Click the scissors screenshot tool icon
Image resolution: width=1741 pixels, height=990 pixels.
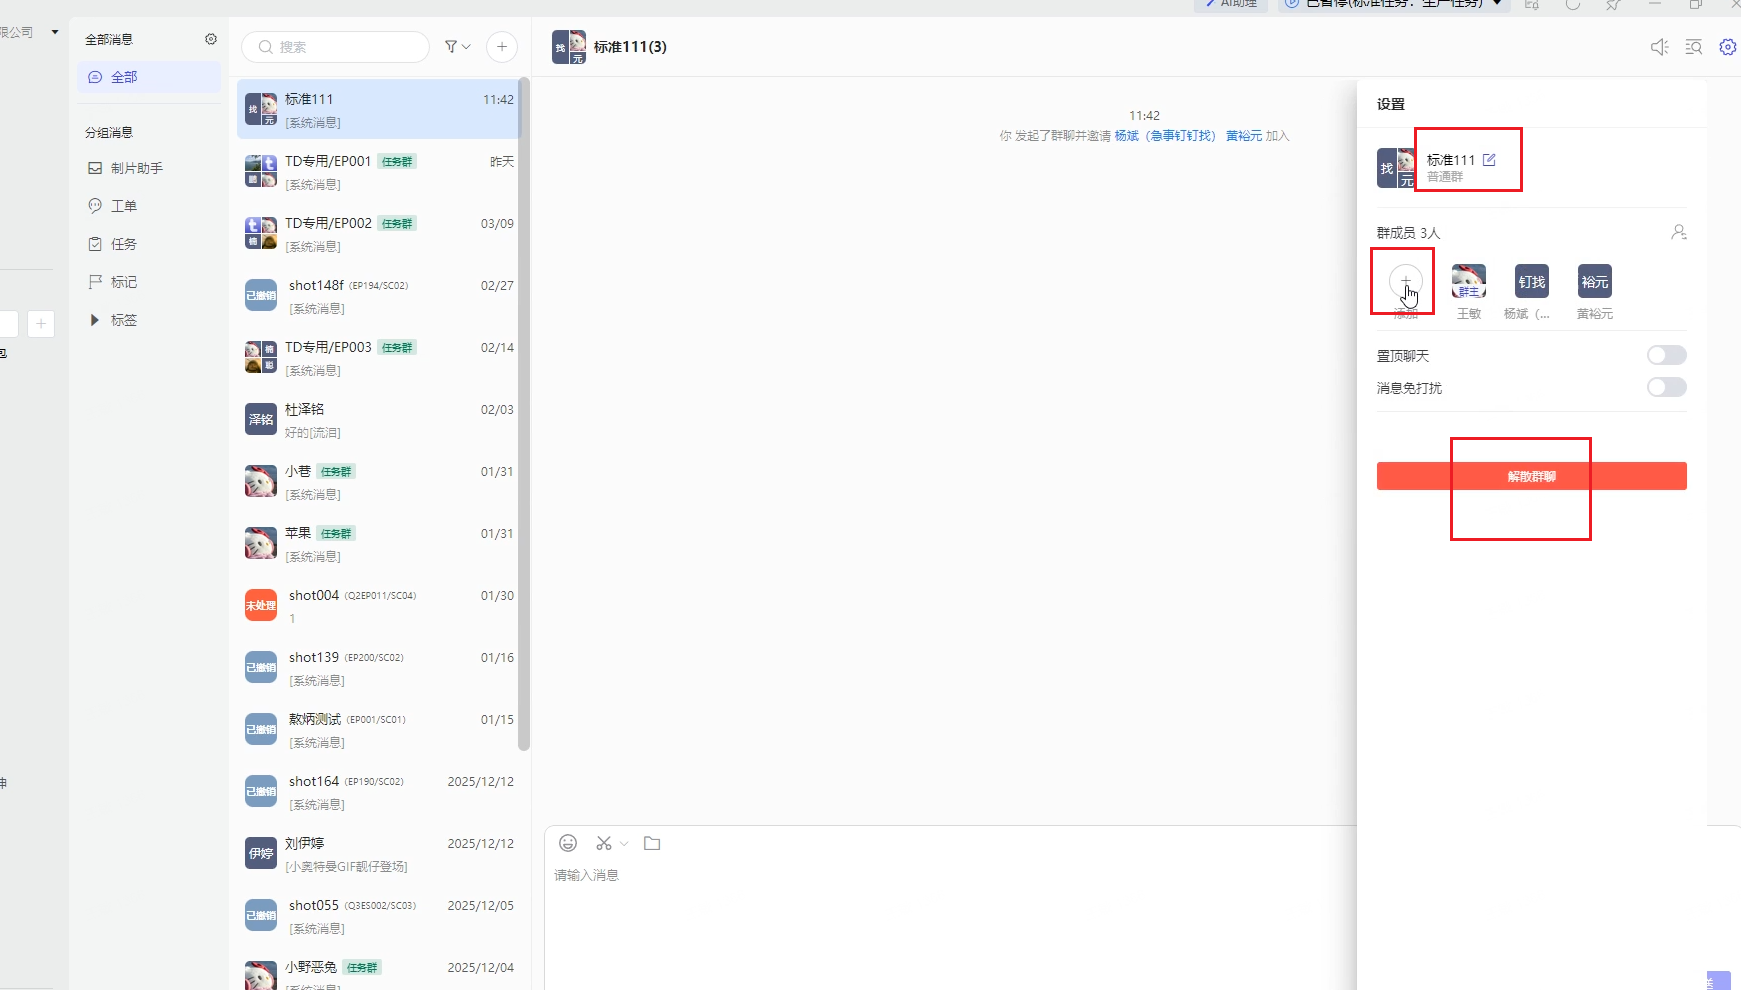click(603, 843)
